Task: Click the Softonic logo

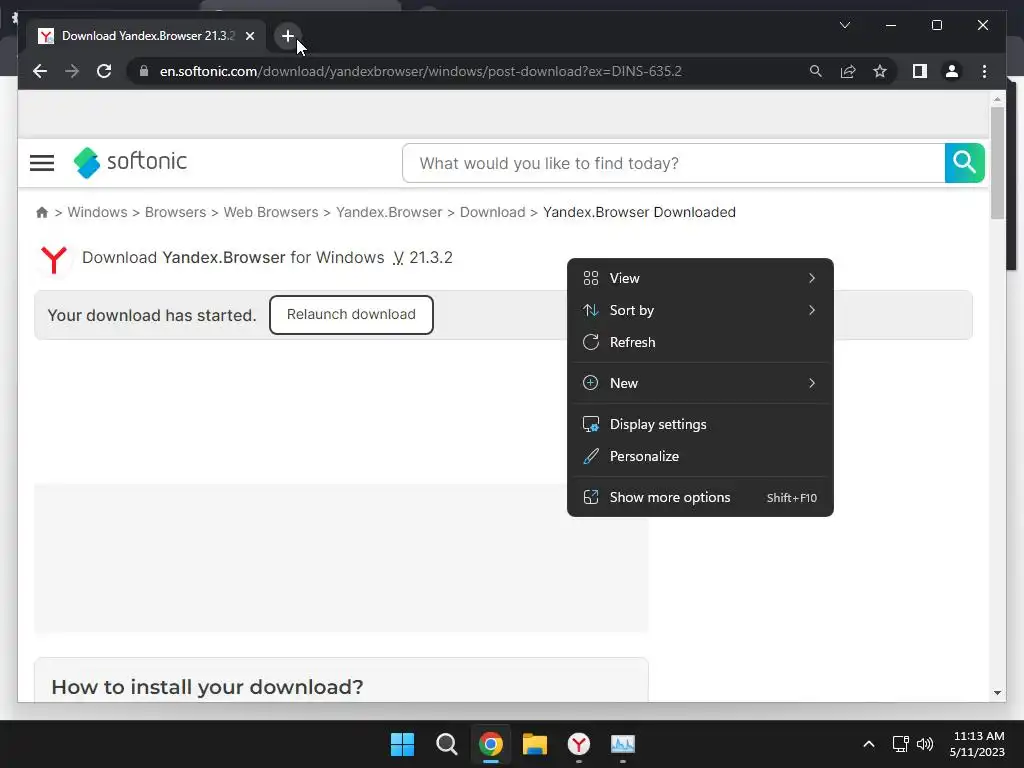Action: point(130,162)
